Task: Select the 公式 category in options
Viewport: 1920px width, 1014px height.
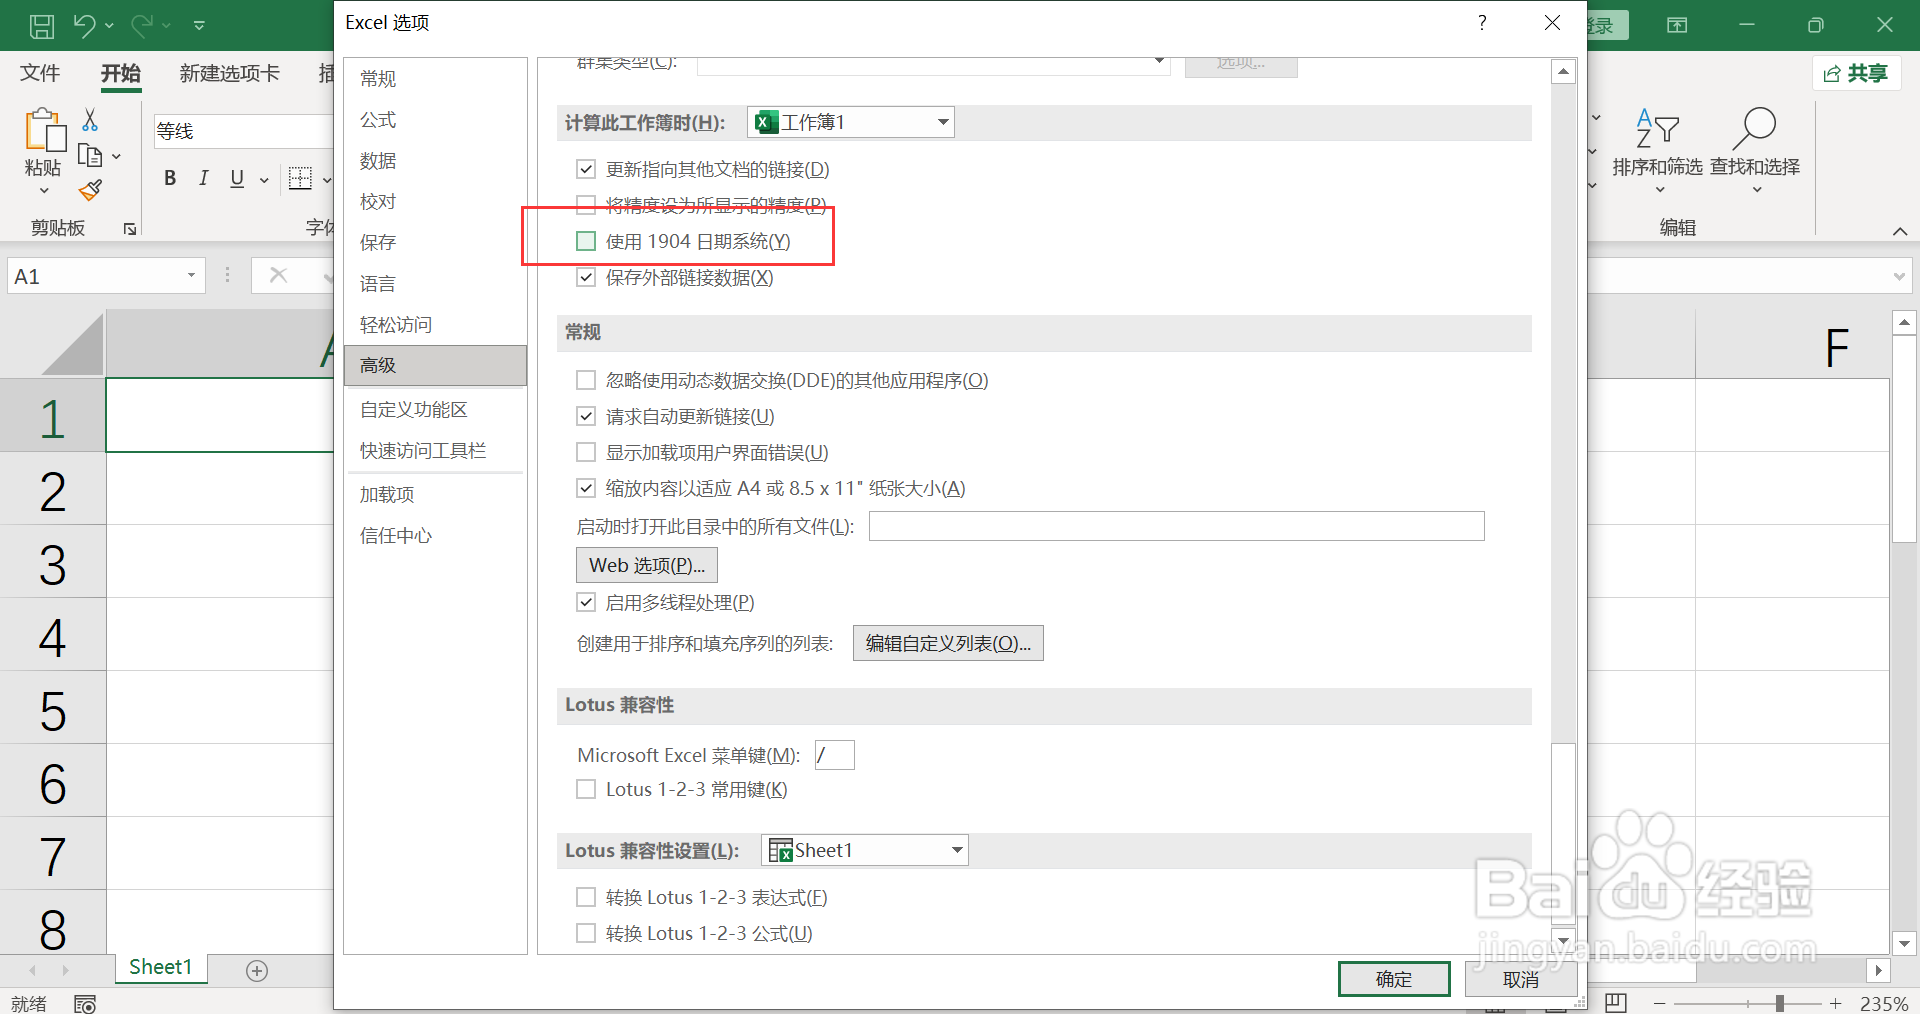Action: [x=435, y=119]
